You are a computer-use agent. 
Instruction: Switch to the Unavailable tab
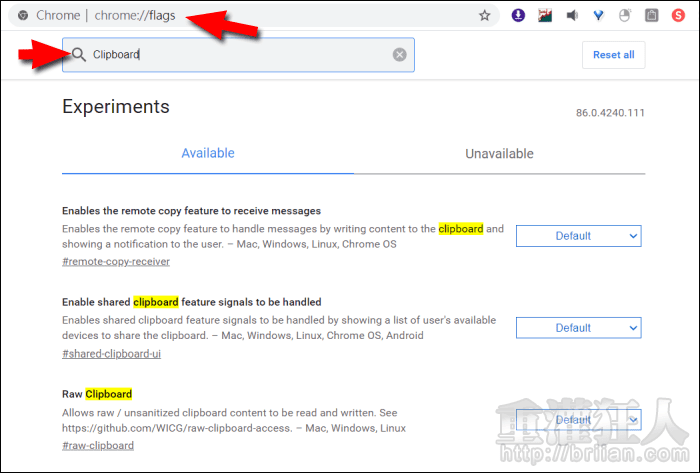pyautogui.click(x=499, y=154)
